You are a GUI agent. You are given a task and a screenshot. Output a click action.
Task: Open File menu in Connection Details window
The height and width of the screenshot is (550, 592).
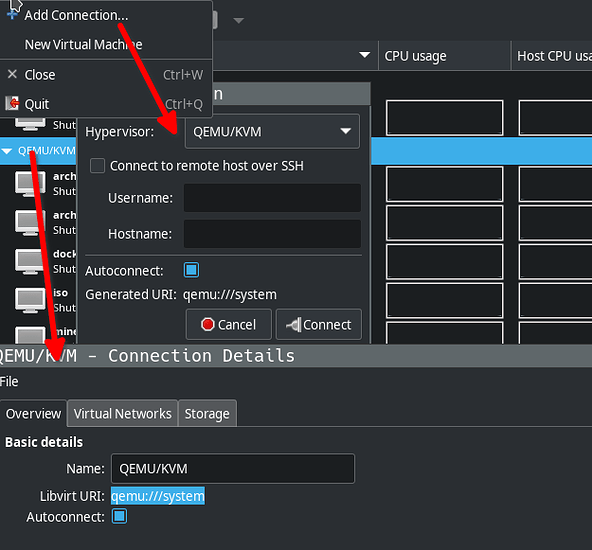9,381
